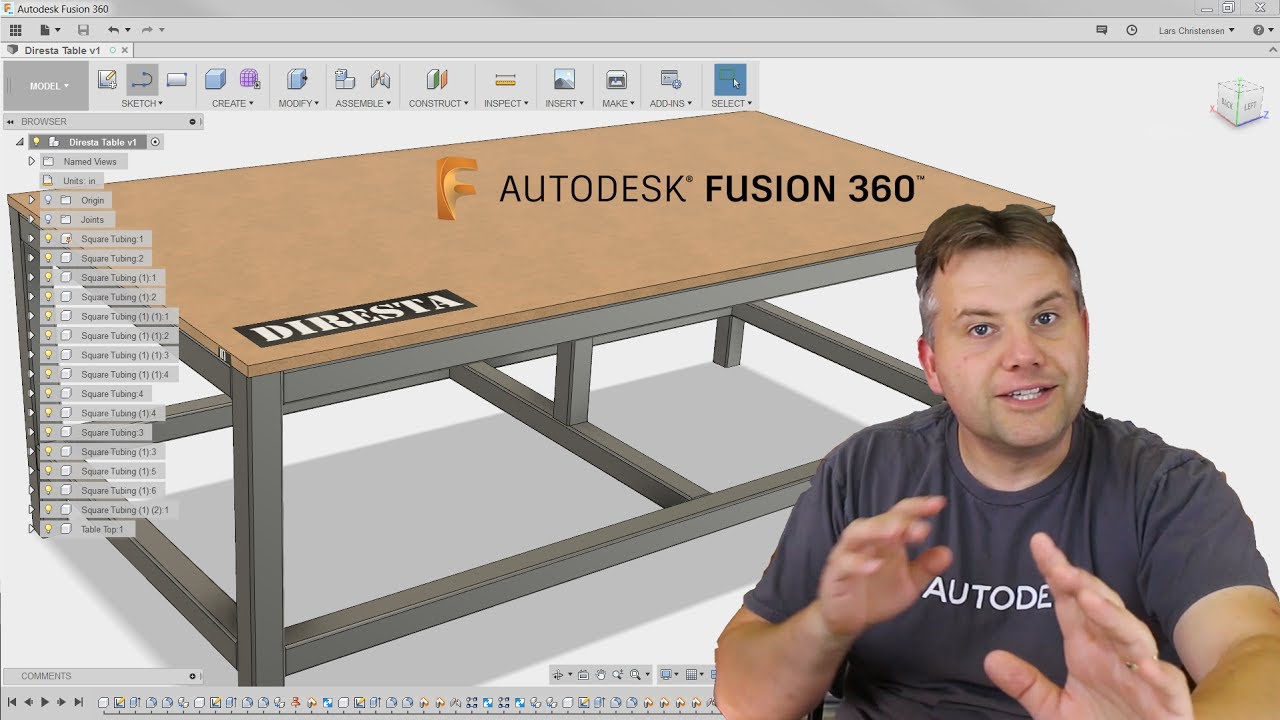Click the Redo arrow
Image resolution: width=1280 pixels, height=720 pixels.
[147, 30]
